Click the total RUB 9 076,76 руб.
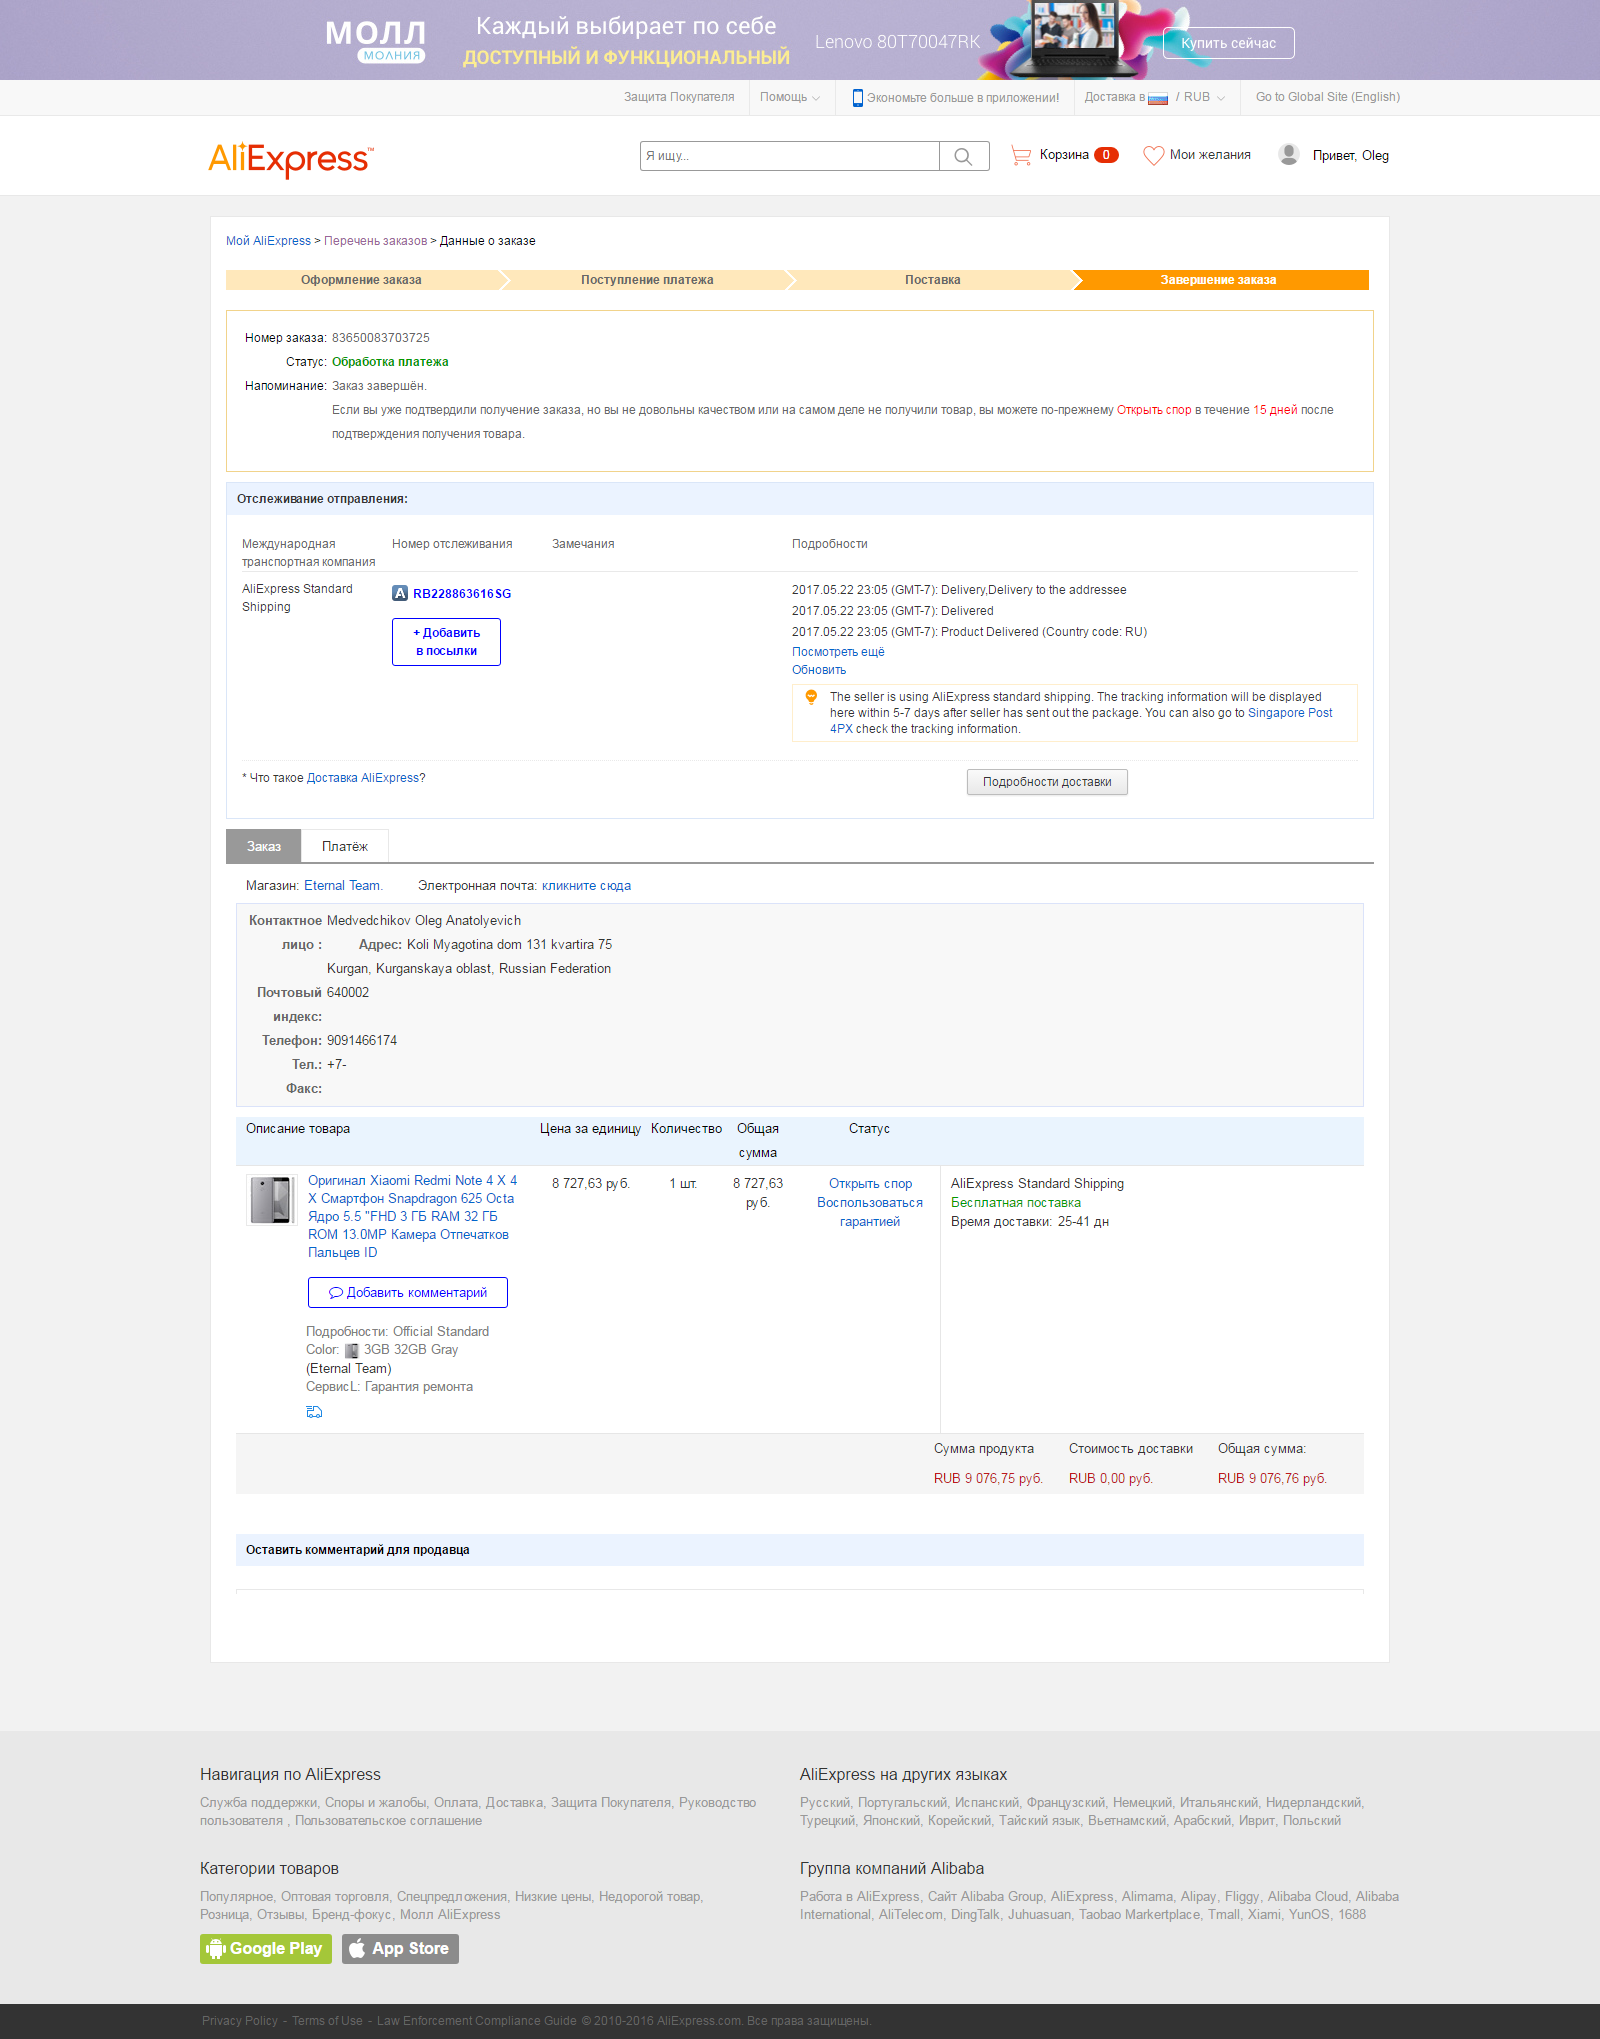 tap(1272, 1479)
